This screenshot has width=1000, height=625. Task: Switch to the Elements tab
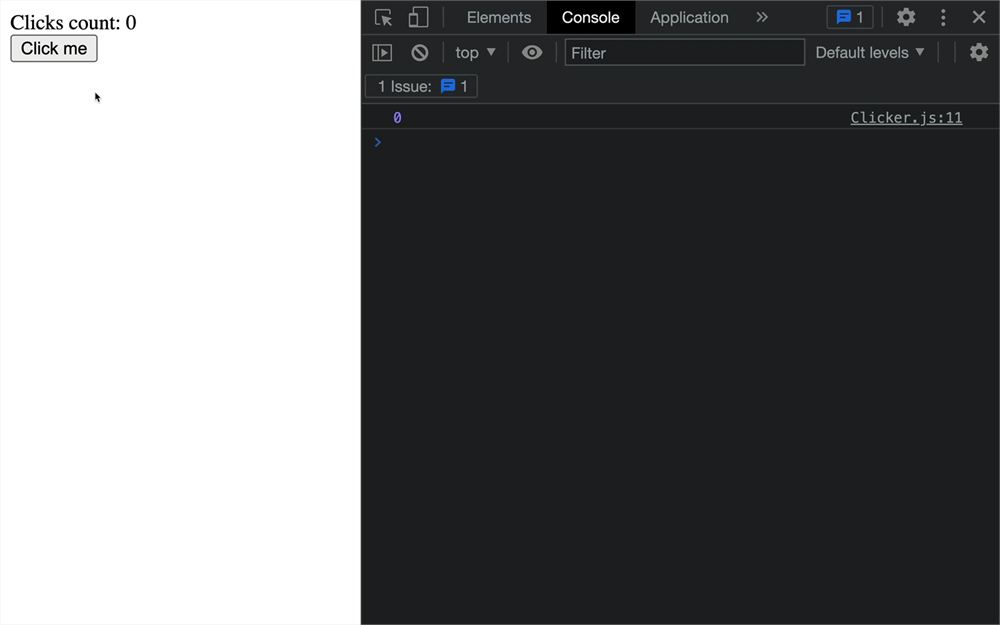[x=499, y=17]
